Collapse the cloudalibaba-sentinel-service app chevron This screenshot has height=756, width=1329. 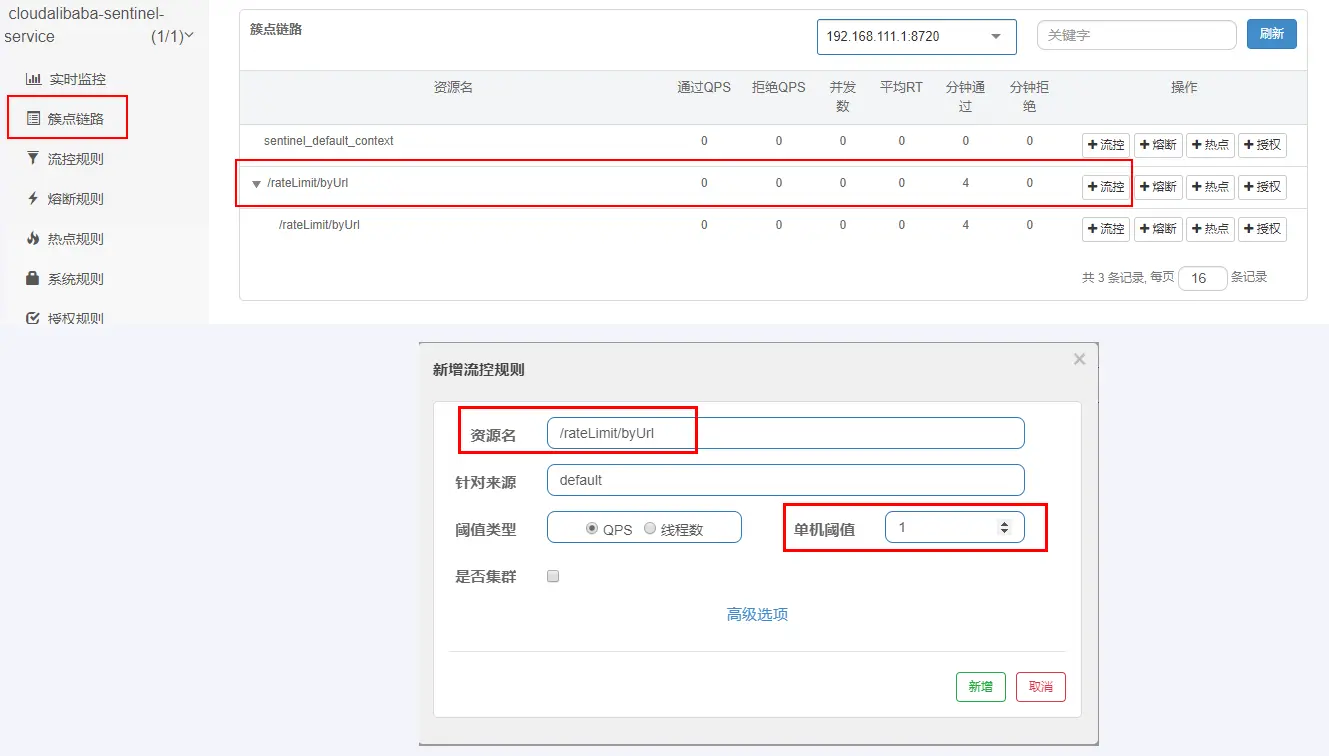(189, 36)
